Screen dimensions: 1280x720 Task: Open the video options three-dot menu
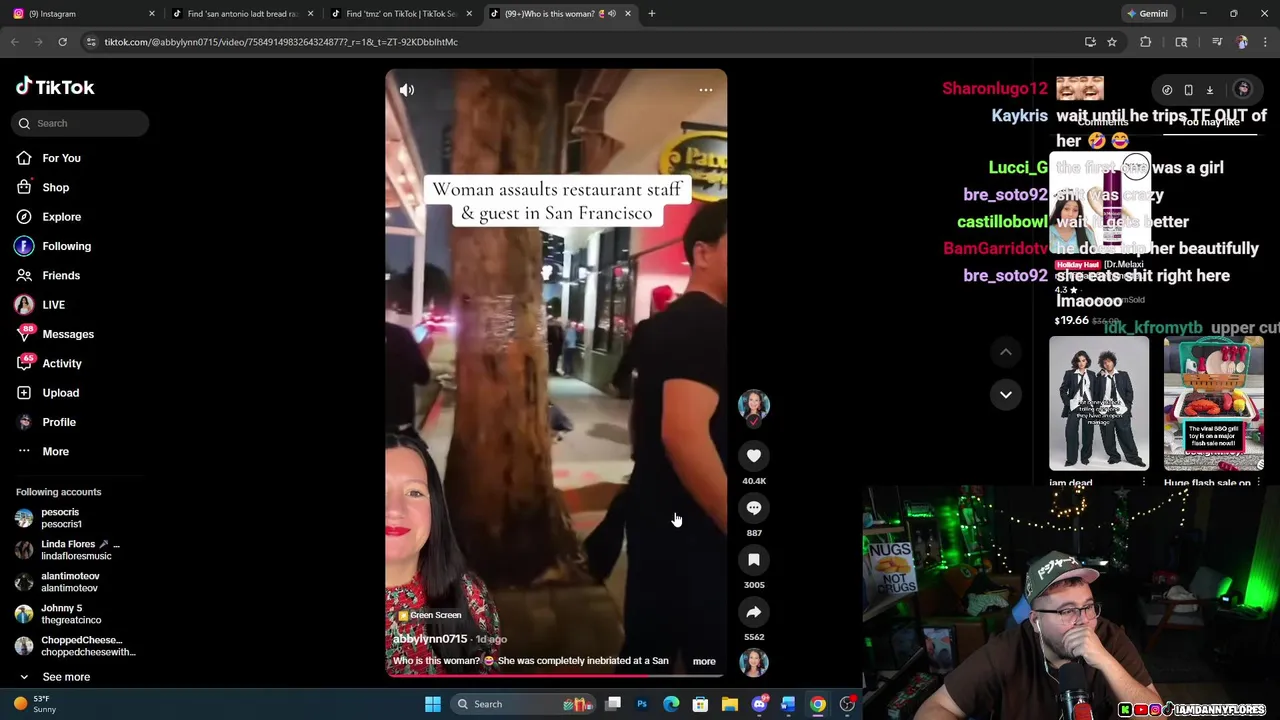pyautogui.click(x=705, y=90)
